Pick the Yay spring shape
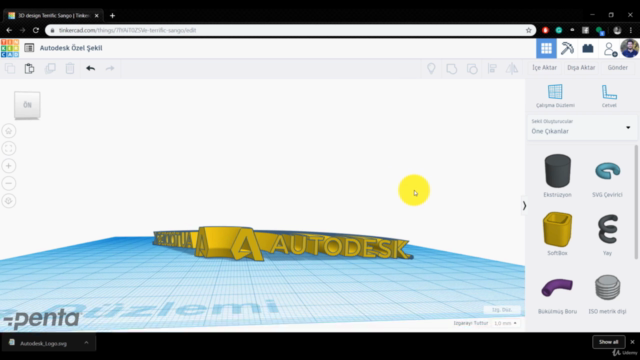640x360 pixels. (607, 234)
